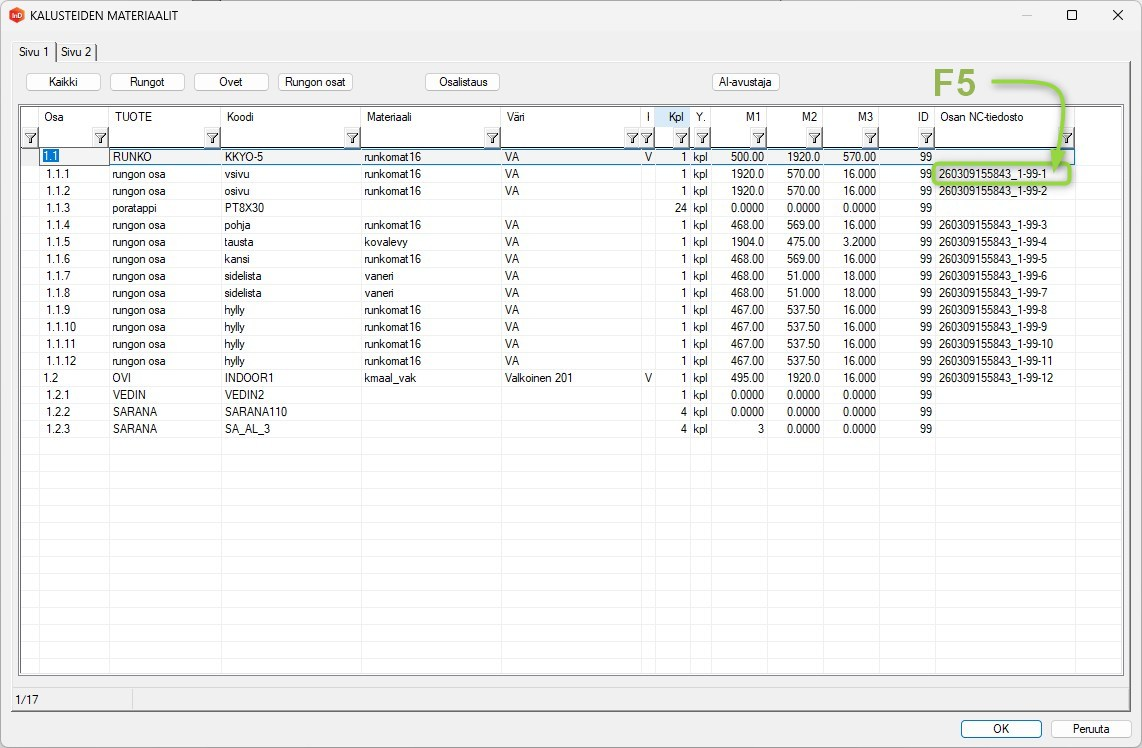Open the filter icon for ID column
The height and width of the screenshot is (748, 1142).
926,138
